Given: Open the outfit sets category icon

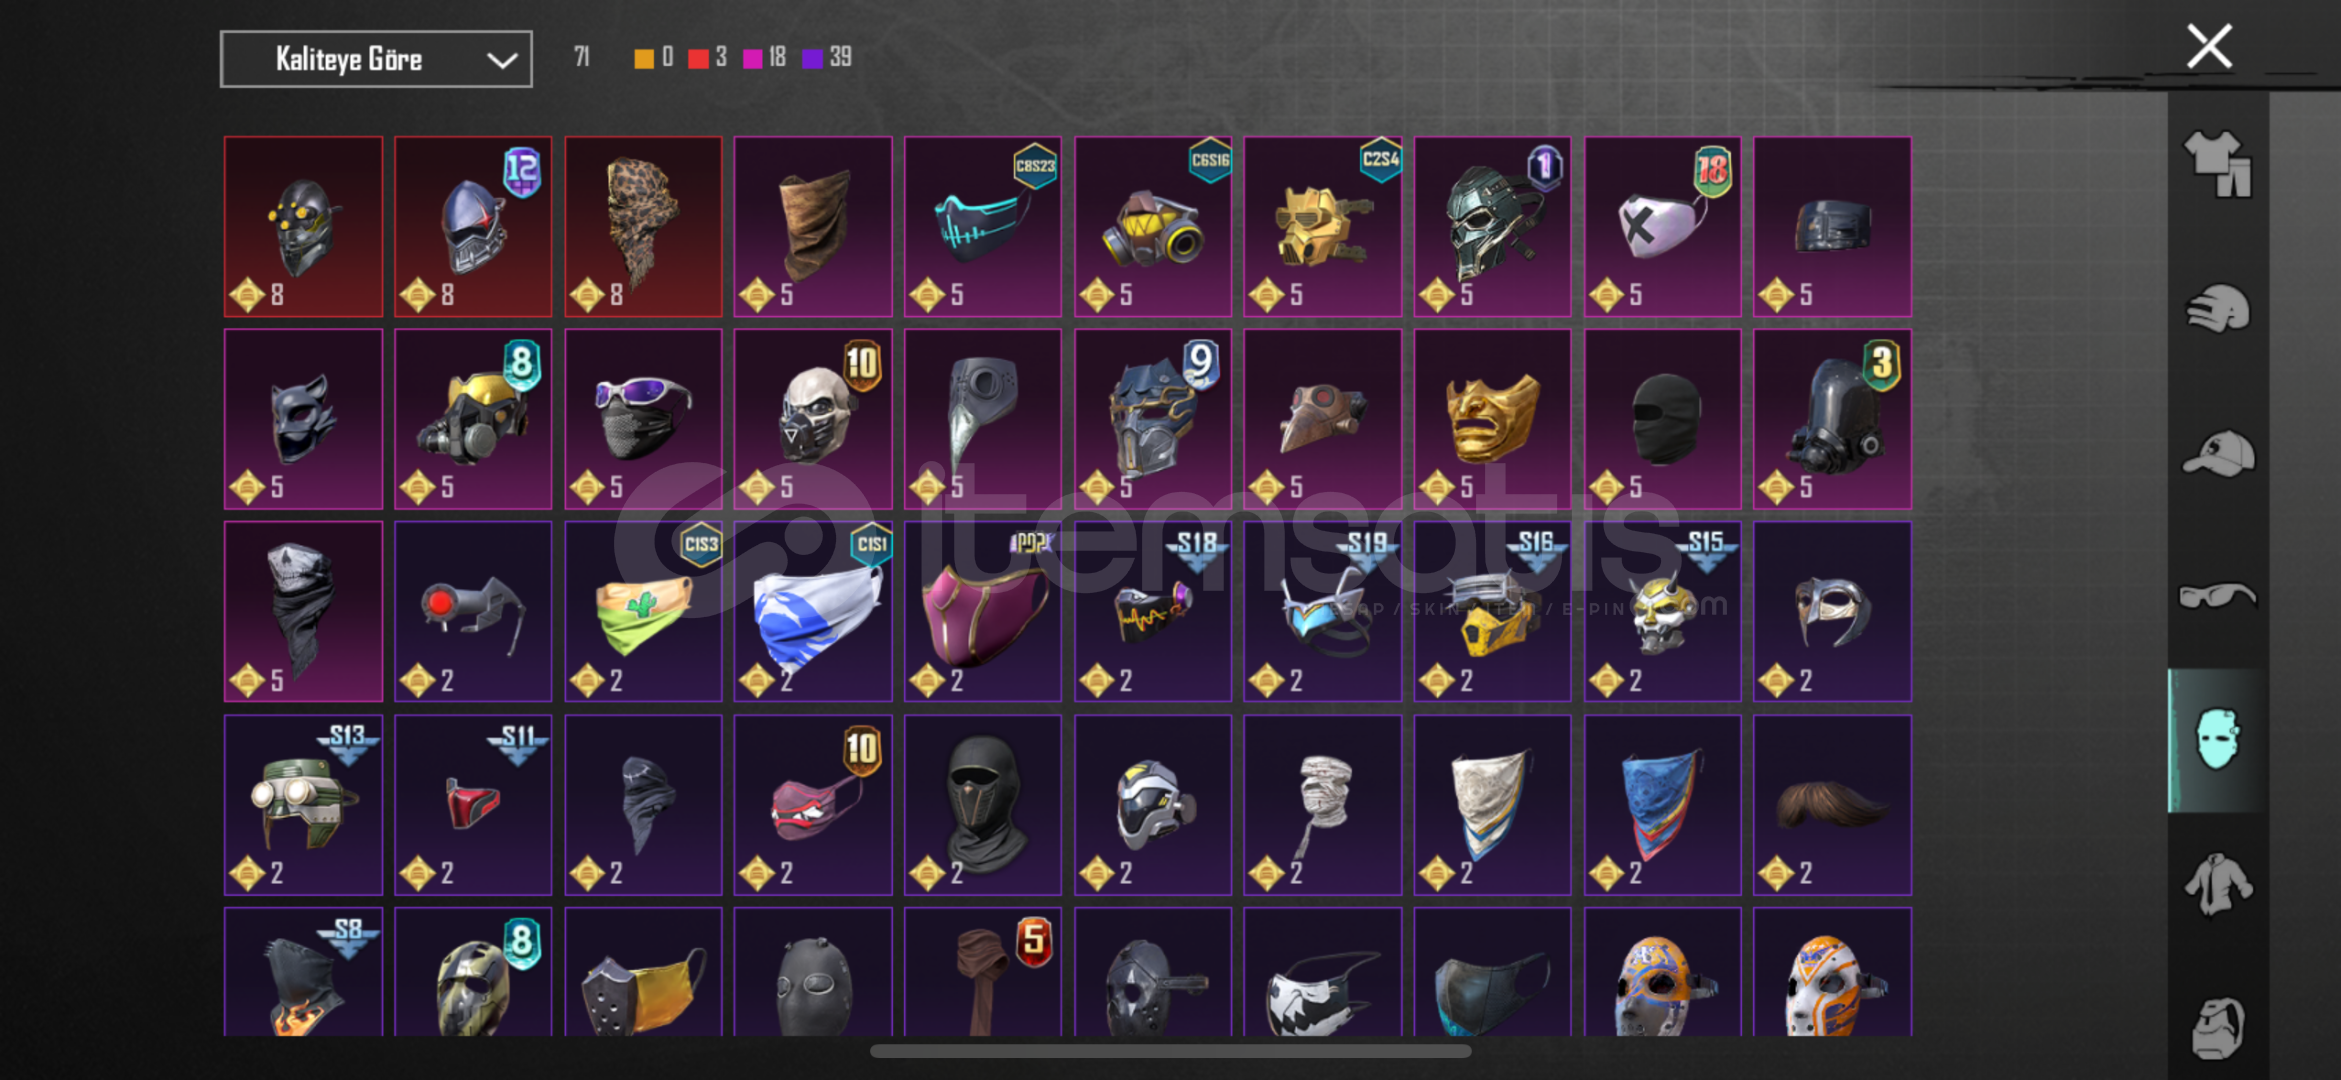Looking at the screenshot, I should click(x=2218, y=163).
